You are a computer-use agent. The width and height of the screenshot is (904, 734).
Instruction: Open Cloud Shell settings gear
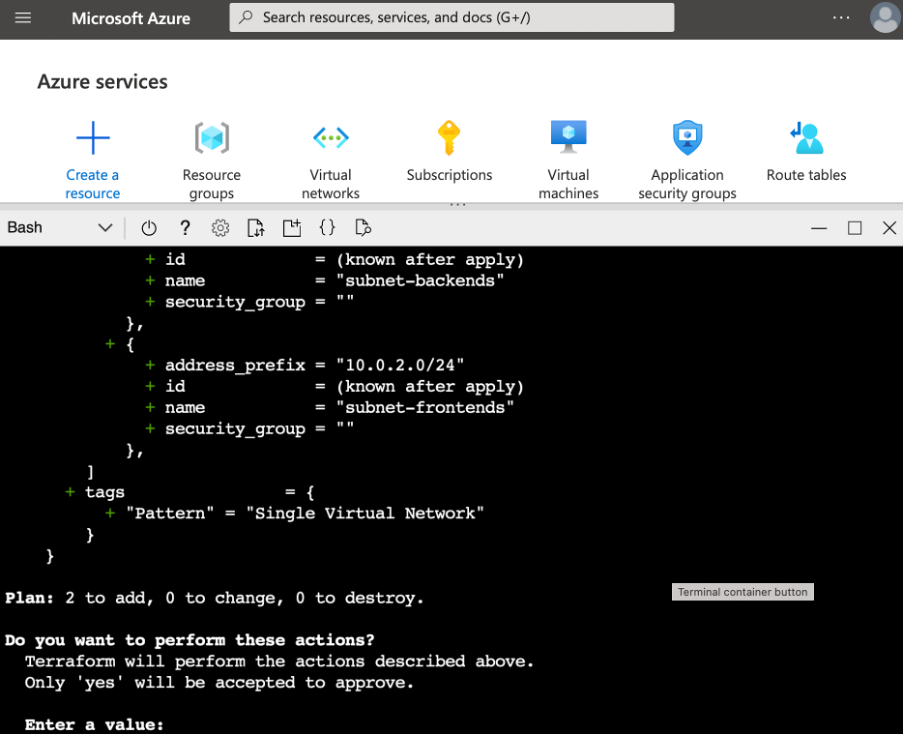(220, 228)
